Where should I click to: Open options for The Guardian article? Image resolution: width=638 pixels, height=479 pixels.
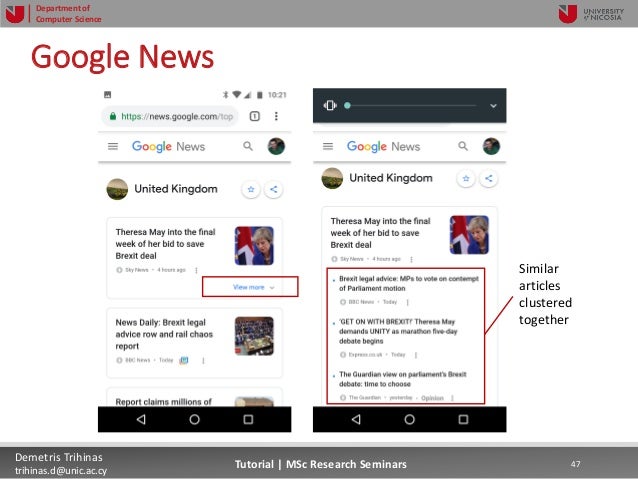click(452, 398)
